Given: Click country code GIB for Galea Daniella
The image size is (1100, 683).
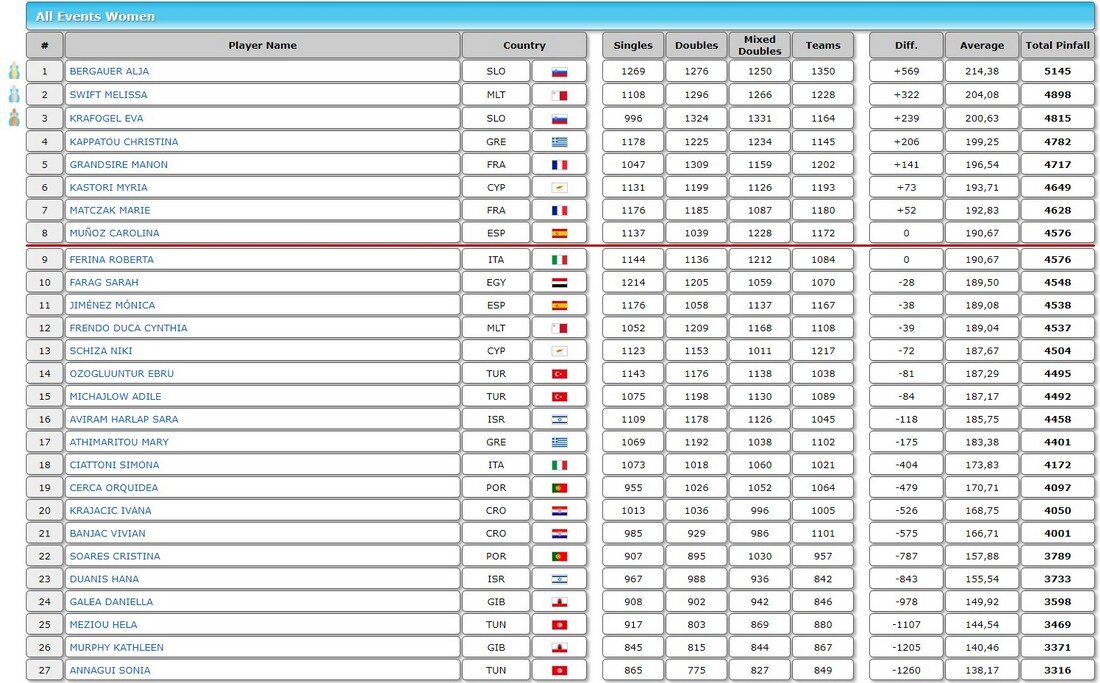Looking at the screenshot, I should coord(496,602).
